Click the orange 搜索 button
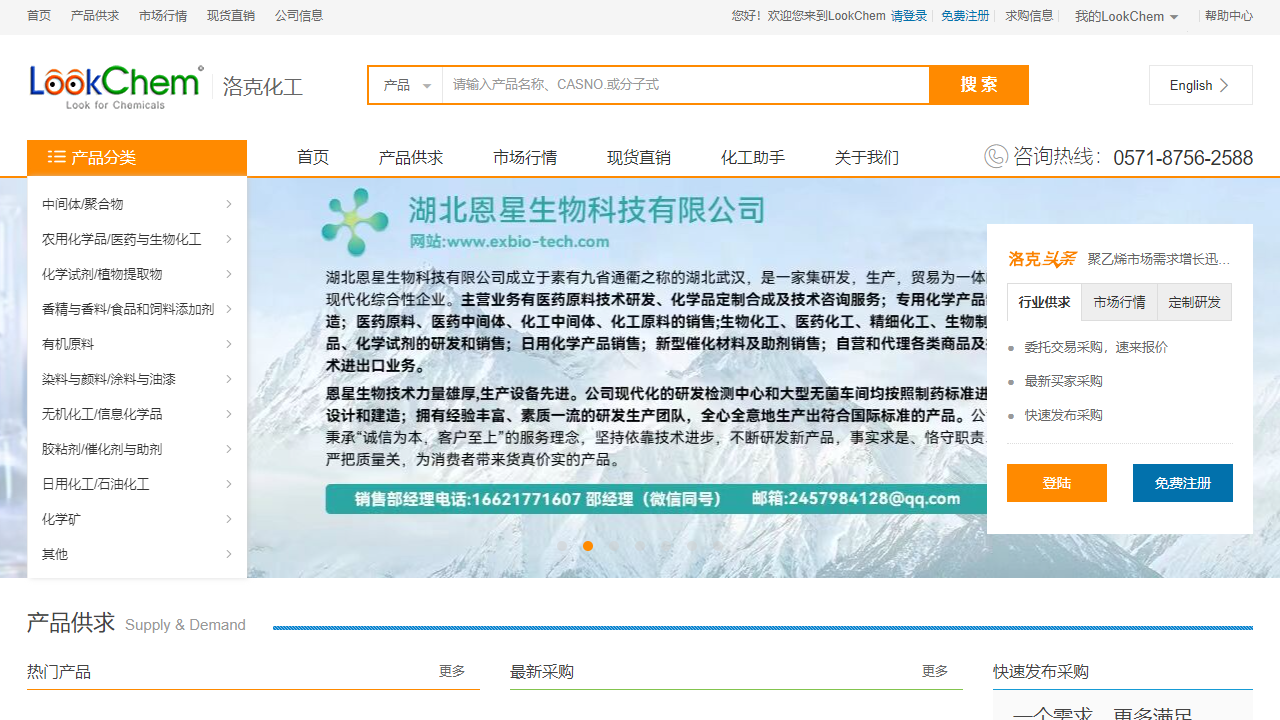 (979, 85)
